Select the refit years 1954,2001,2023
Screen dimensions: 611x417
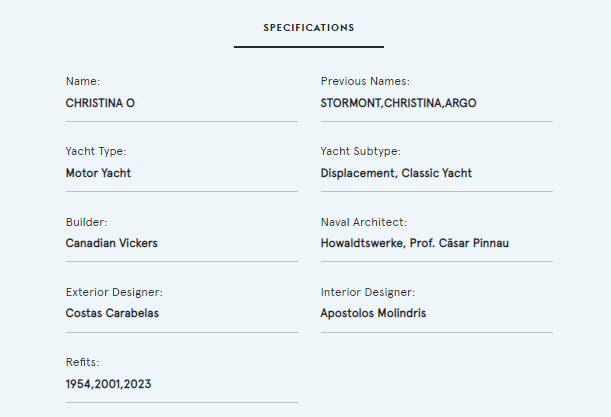pyautogui.click(x=108, y=383)
